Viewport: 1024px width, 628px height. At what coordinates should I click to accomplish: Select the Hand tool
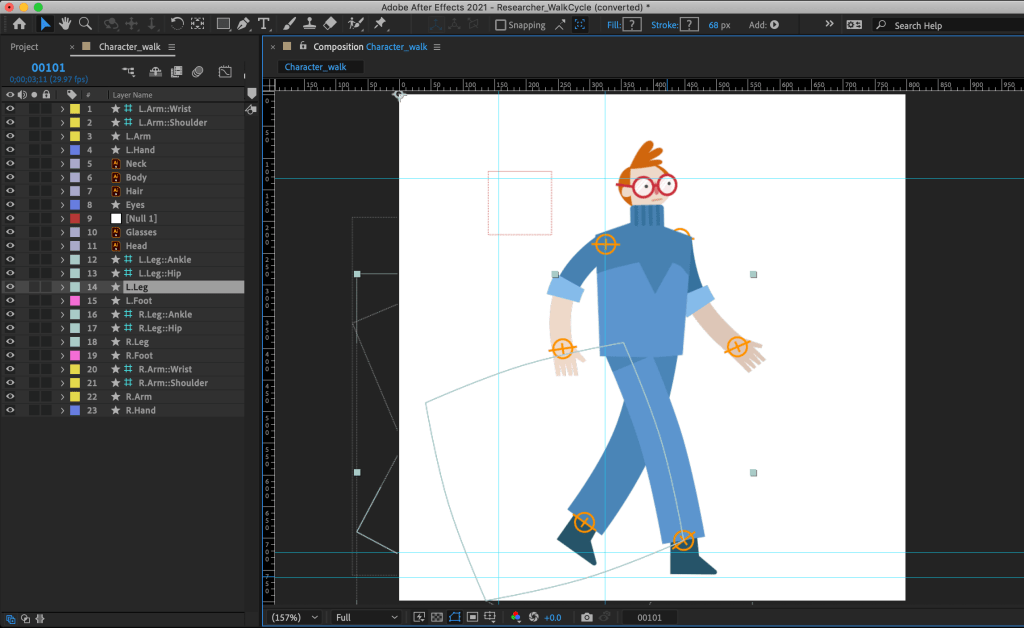pyautogui.click(x=65, y=24)
